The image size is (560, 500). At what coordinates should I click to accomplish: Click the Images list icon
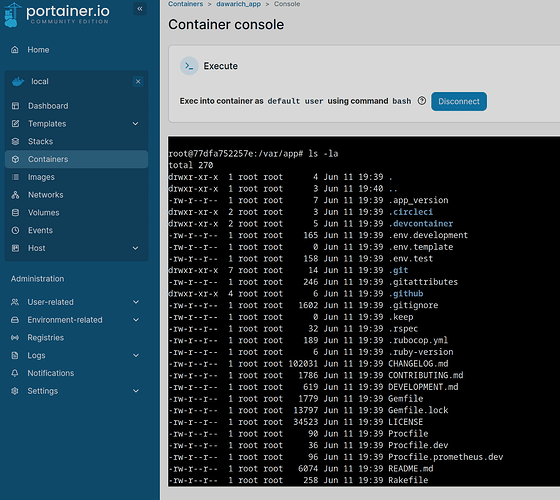(x=15, y=177)
